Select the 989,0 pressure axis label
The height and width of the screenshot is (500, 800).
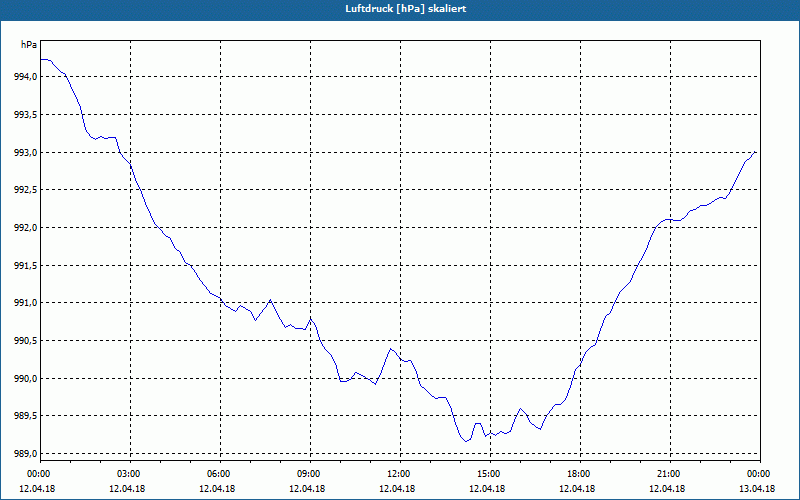click(24, 454)
